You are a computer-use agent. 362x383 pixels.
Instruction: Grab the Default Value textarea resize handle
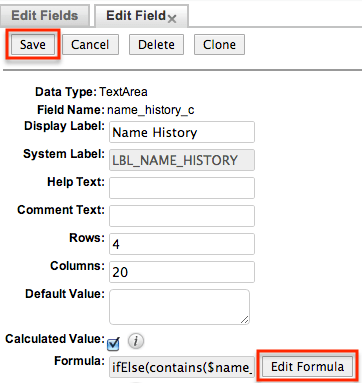(245, 320)
